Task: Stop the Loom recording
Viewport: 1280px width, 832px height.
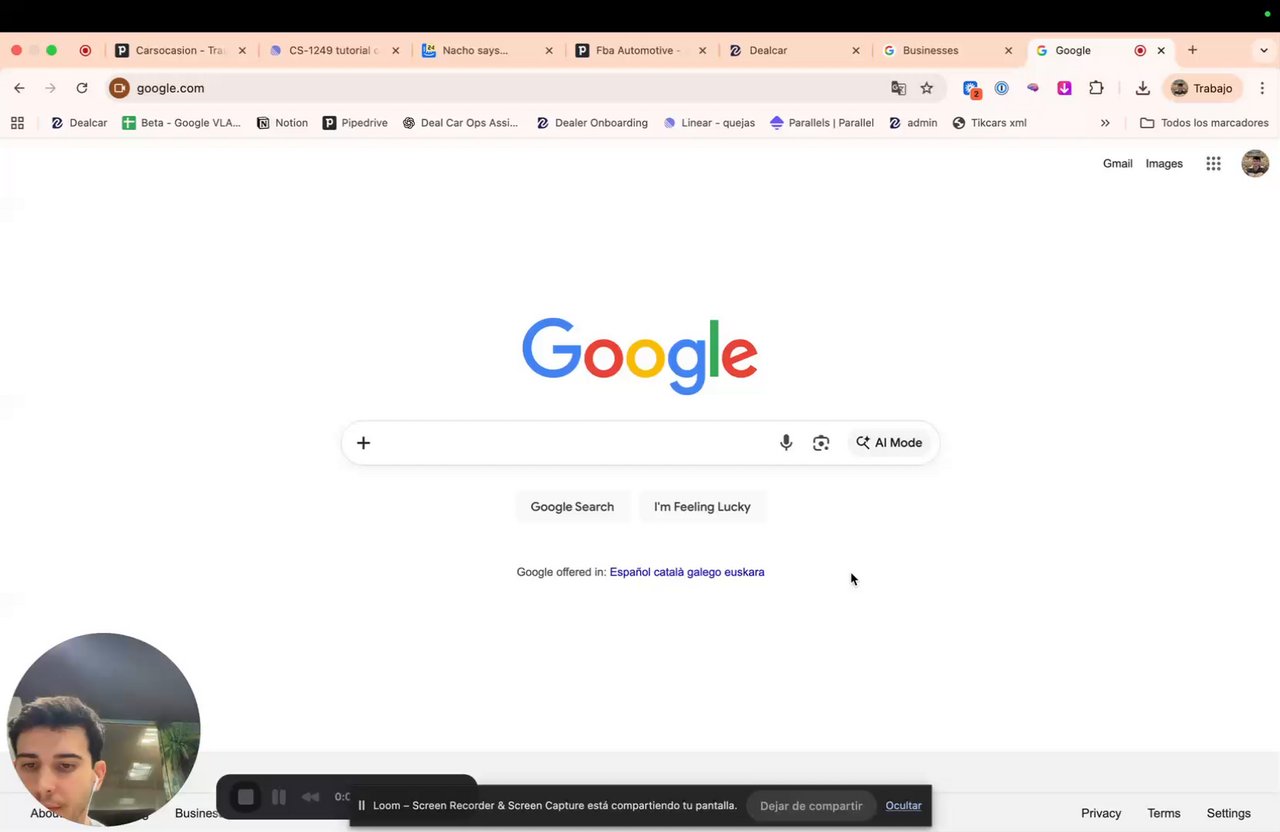Action: pyautogui.click(x=246, y=797)
